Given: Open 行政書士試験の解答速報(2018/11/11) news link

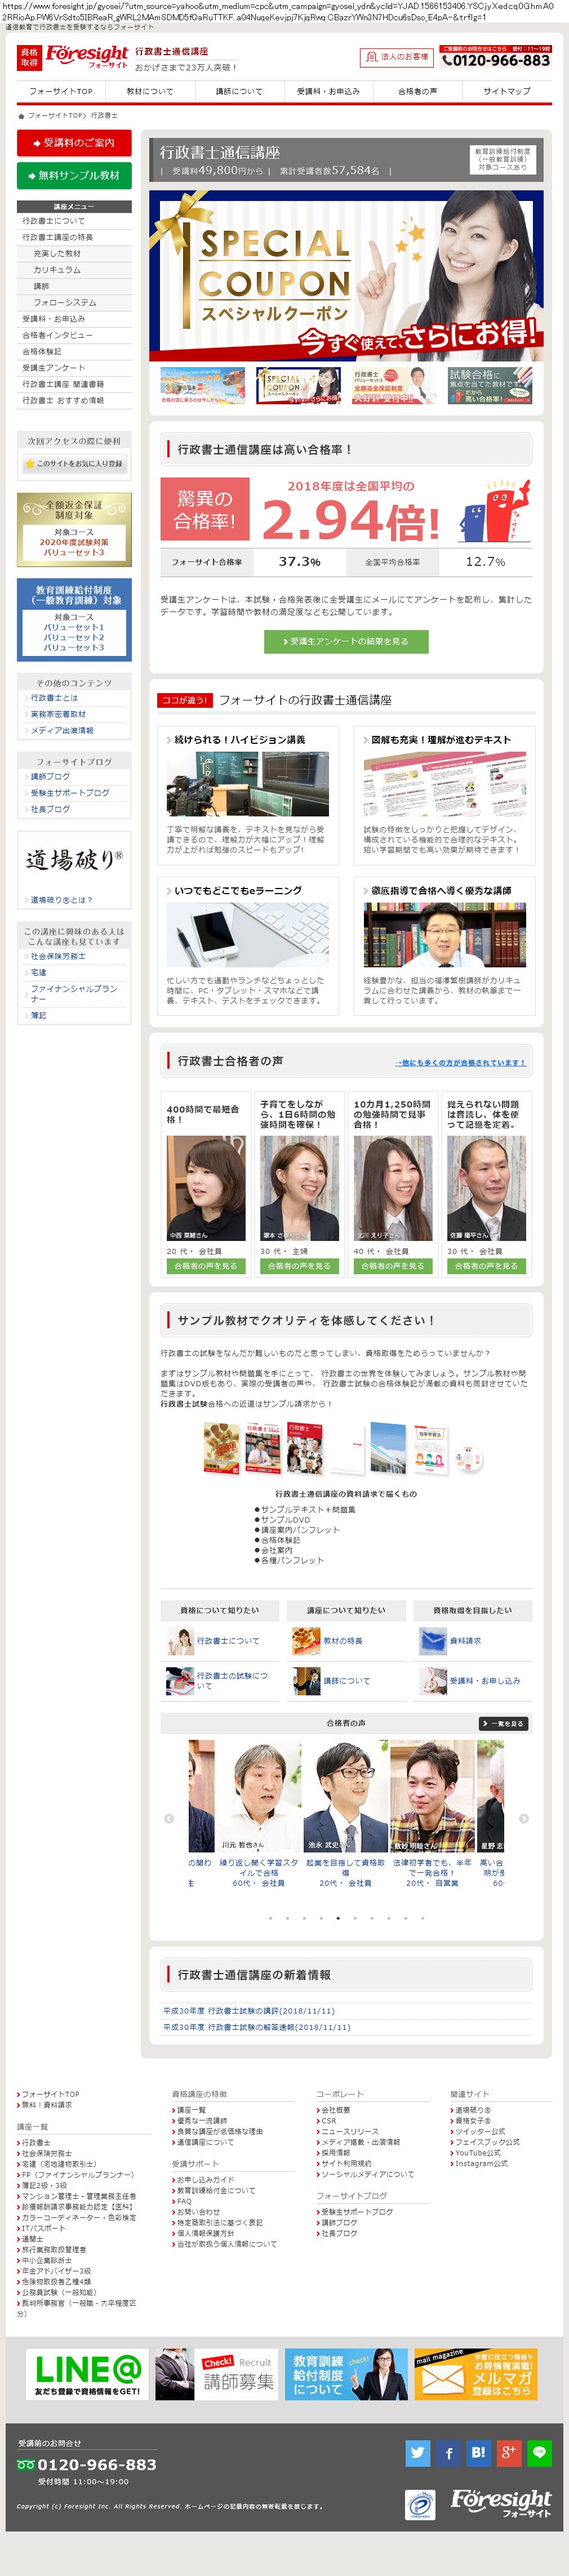Looking at the screenshot, I should tap(257, 2027).
